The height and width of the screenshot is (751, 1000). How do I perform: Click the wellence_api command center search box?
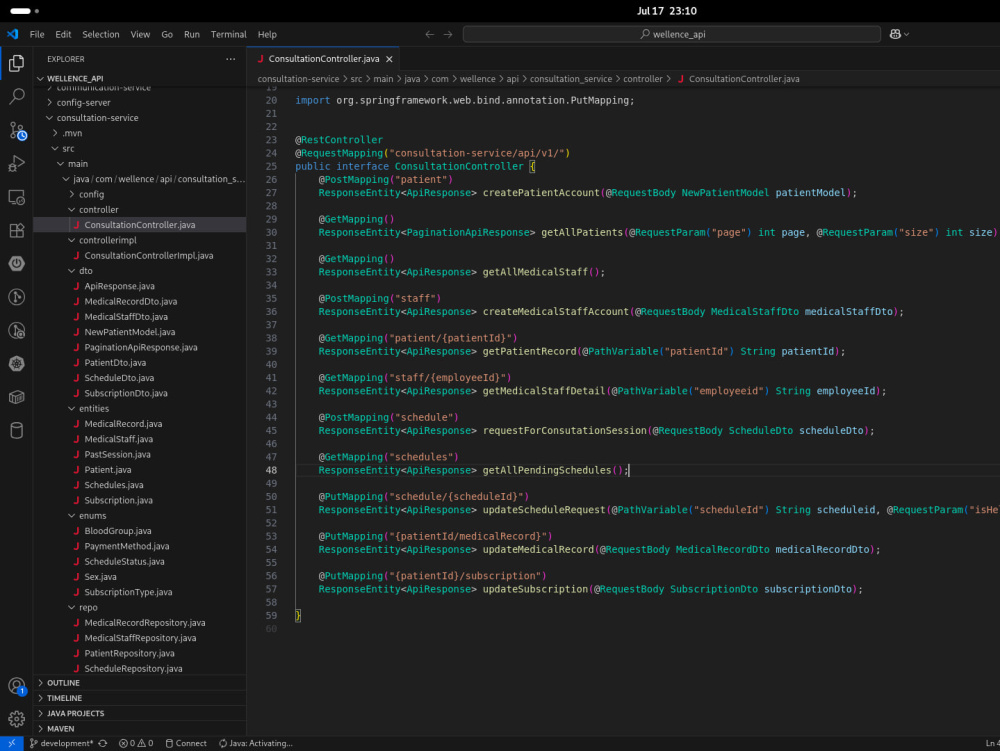point(672,34)
